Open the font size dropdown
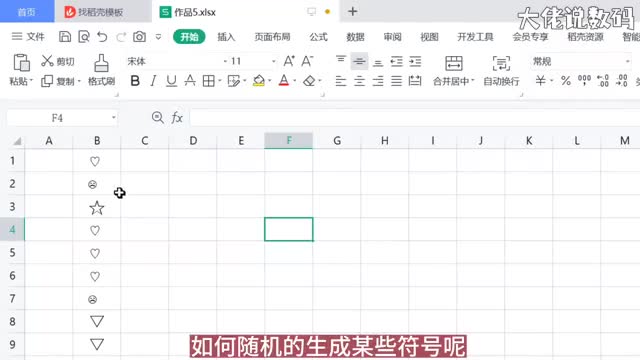640x360 pixels. click(x=273, y=61)
